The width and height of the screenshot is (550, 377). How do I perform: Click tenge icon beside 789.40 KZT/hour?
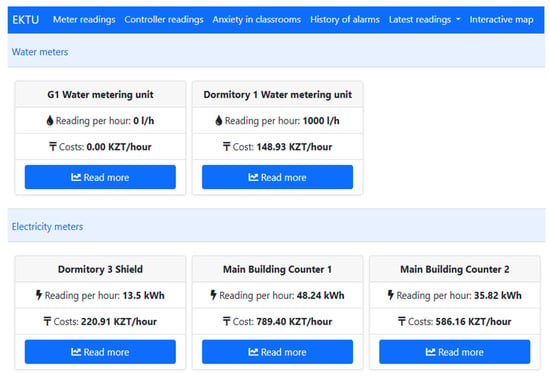227,321
